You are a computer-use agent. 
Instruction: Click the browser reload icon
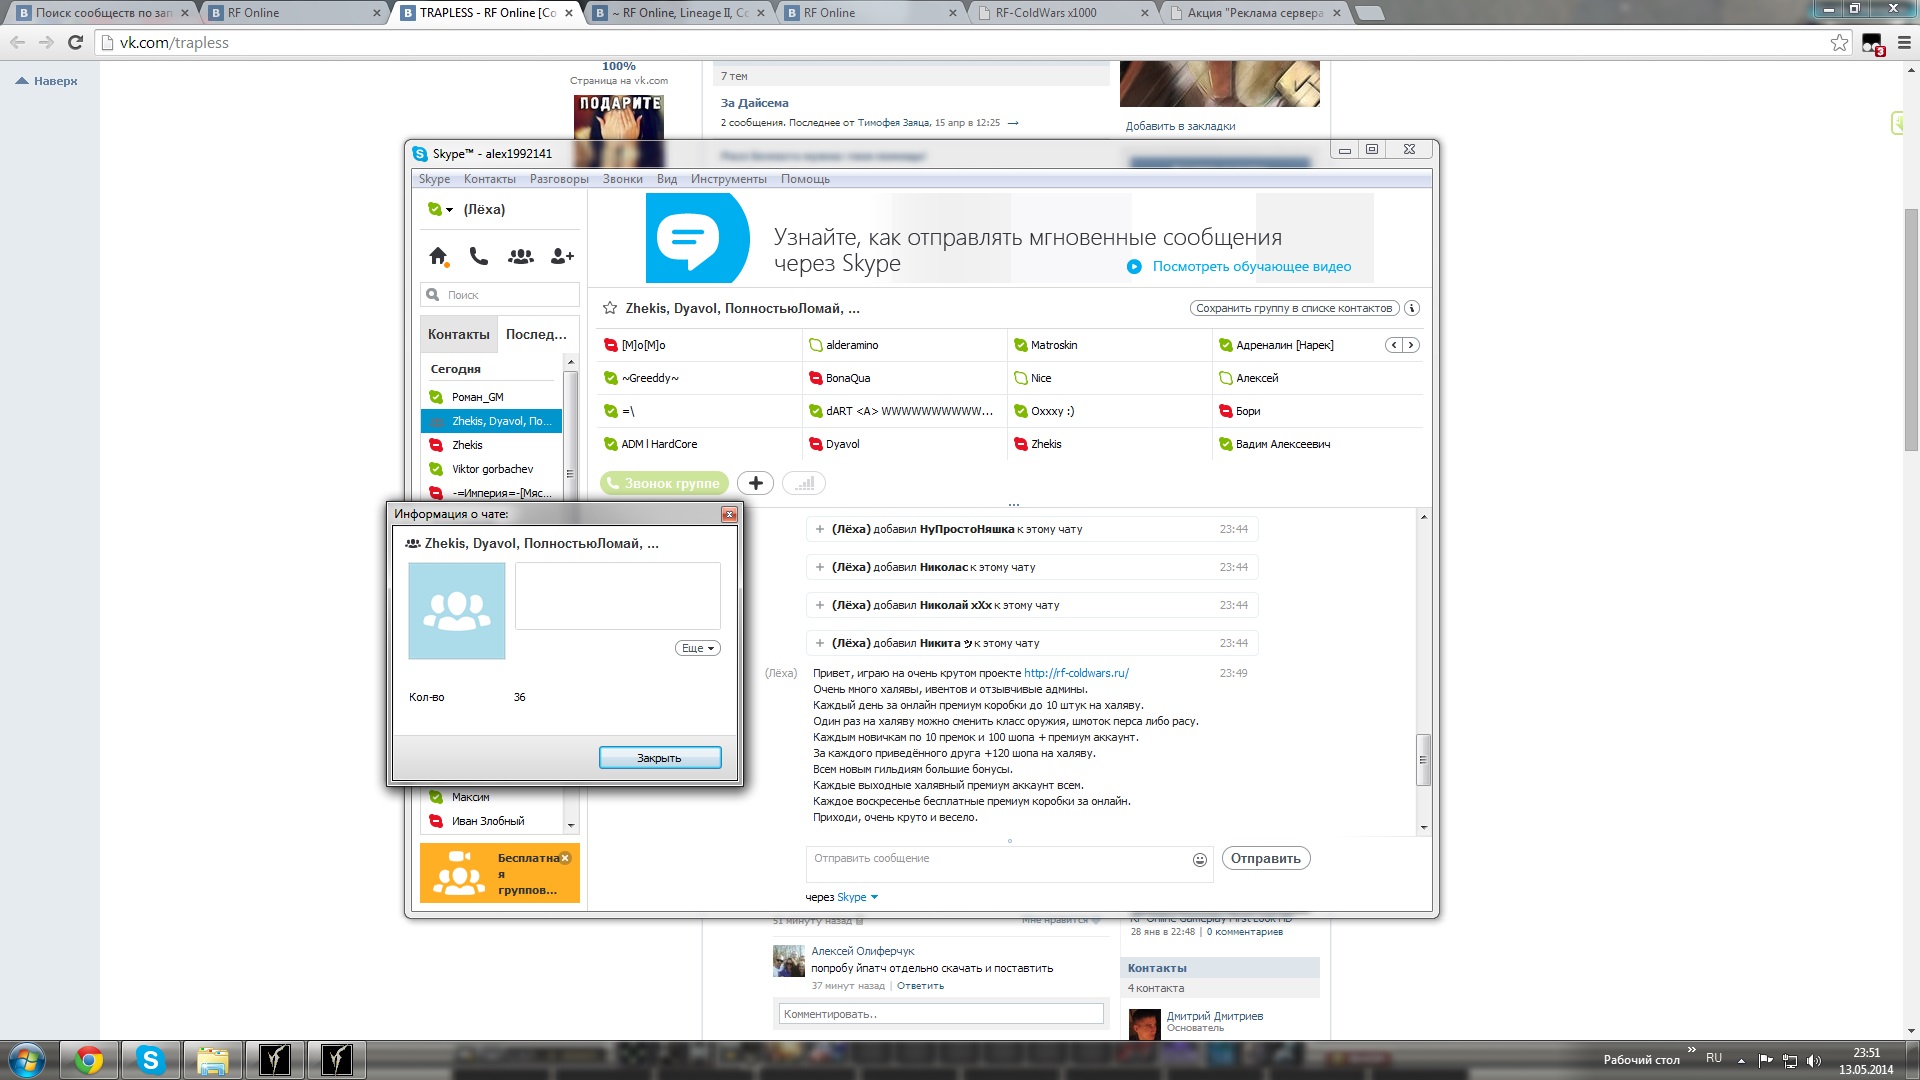(x=75, y=42)
